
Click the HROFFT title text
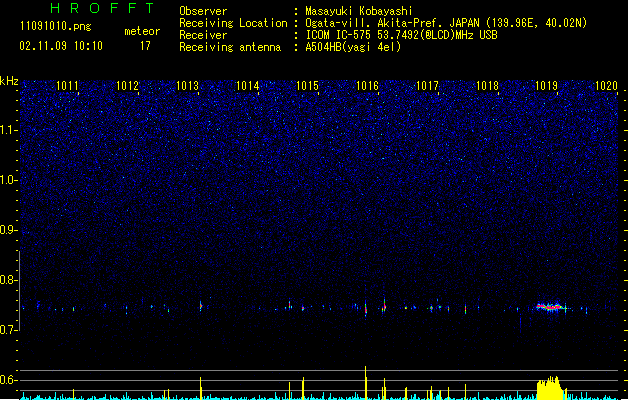pos(102,8)
